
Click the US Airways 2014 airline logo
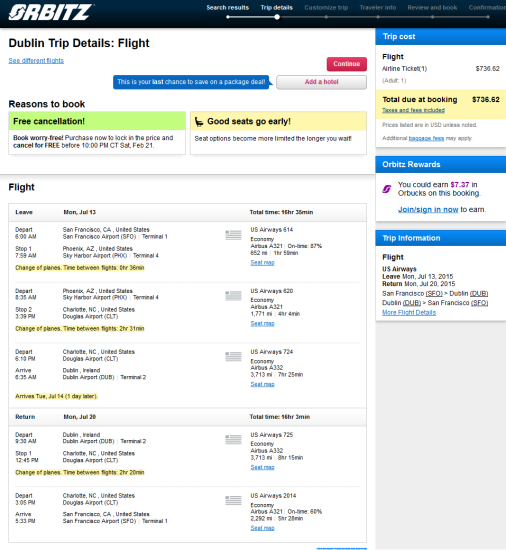click(233, 500)
